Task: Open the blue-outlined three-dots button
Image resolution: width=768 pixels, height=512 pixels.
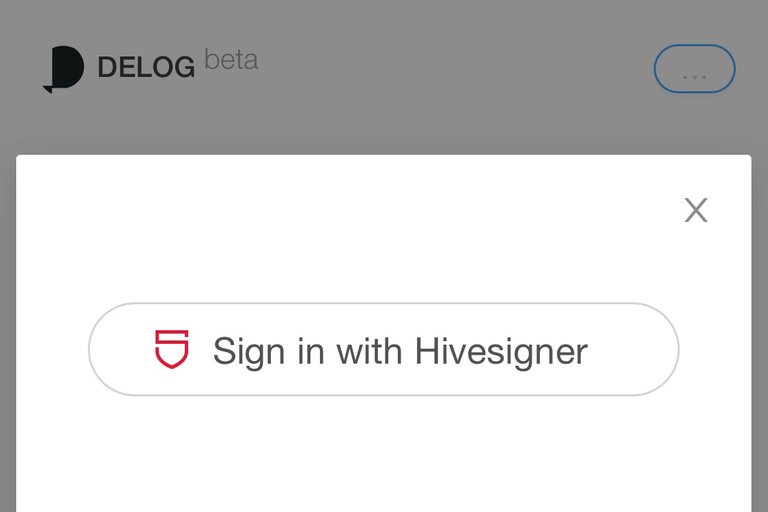Action: [x=695, y=69]
